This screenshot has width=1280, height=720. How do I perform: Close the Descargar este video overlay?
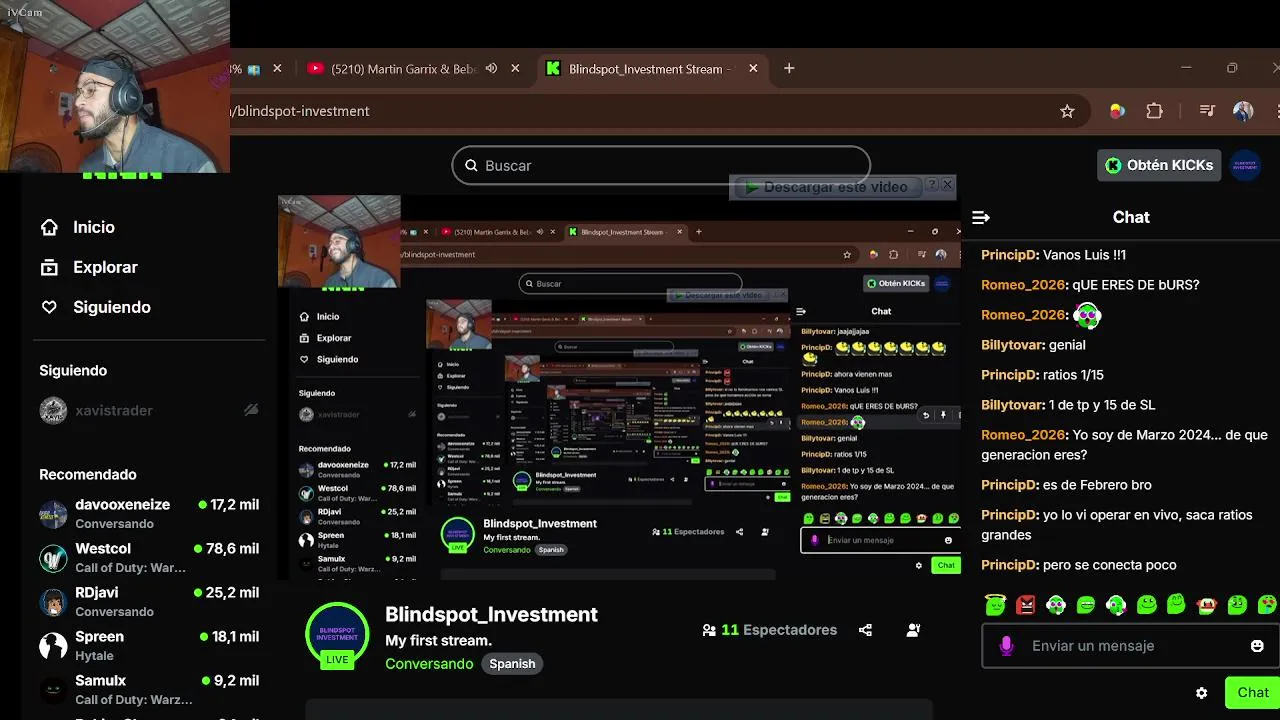point(948,185)
